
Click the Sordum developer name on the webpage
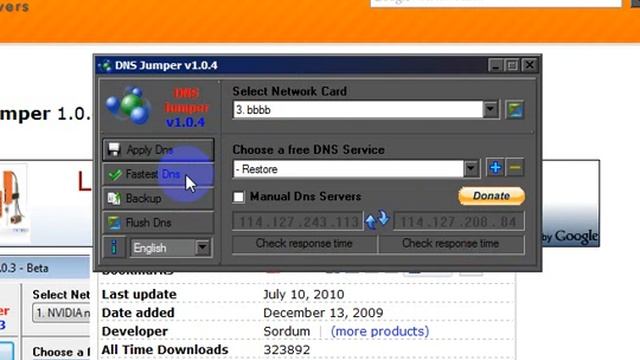[287, 331]
